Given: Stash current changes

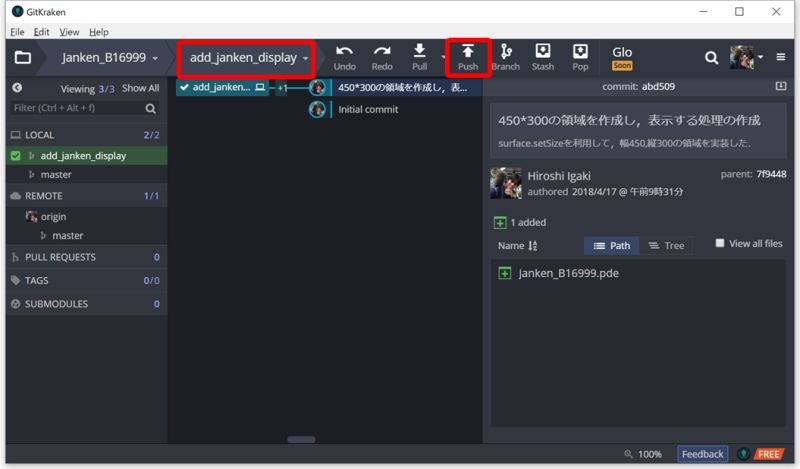Looking at the screenshot, I should click(x=543, y=58).
